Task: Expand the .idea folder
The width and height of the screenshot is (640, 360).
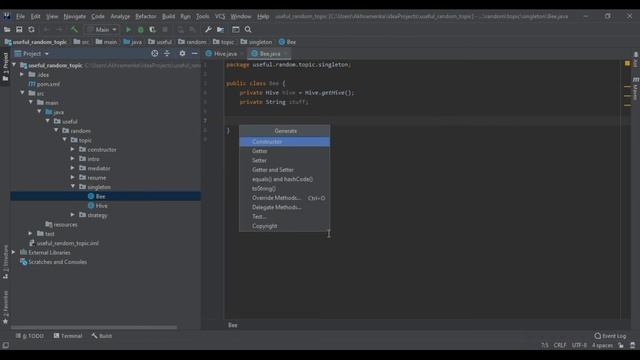Action: 22,74
